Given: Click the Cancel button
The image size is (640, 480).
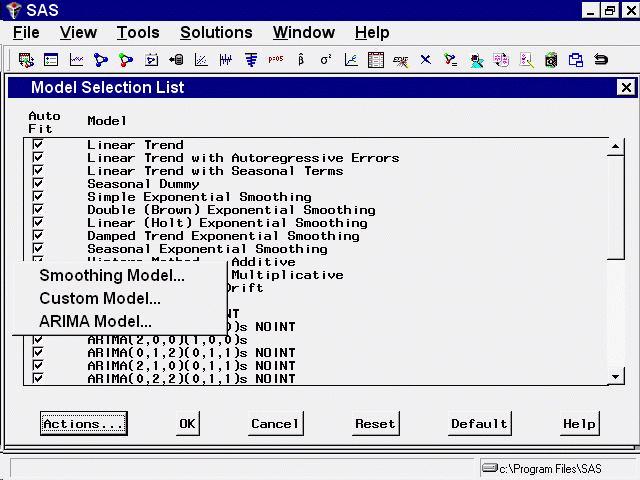Looking at the screenshot, I should click(x=276, y=424).
